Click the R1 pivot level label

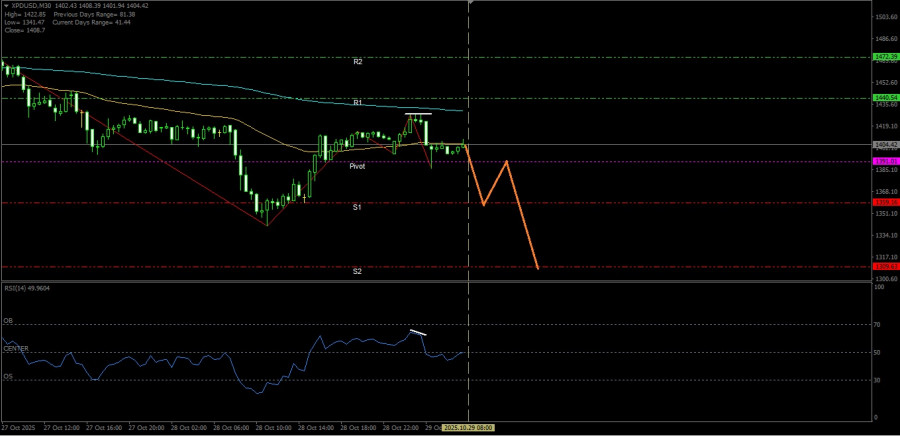click(358, 103)
